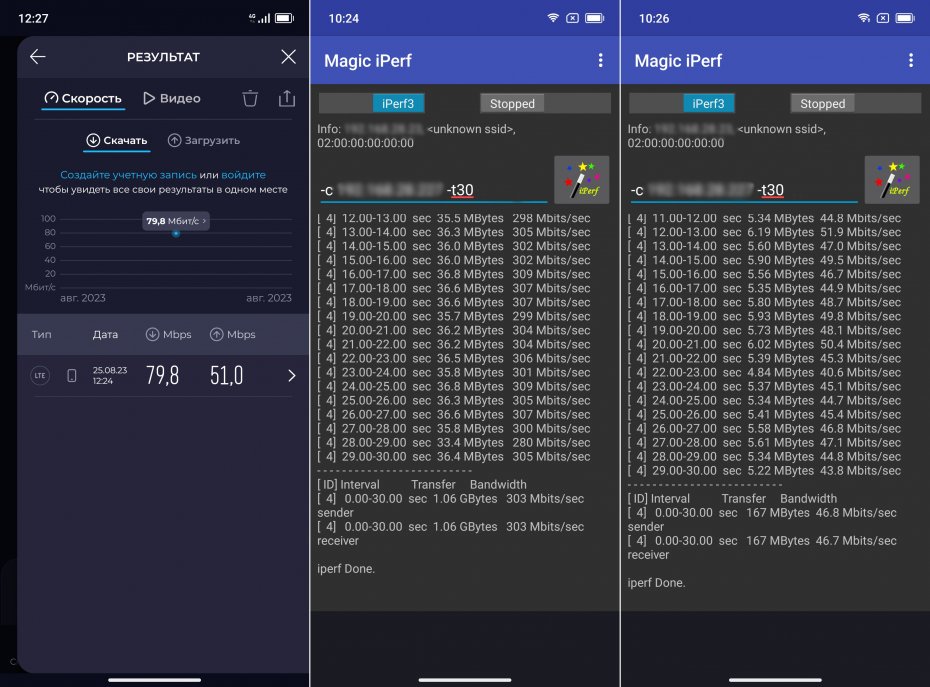Tap the back arrow in the Результат header
Viewport: 930px width, 687px height.
[38, 57]
